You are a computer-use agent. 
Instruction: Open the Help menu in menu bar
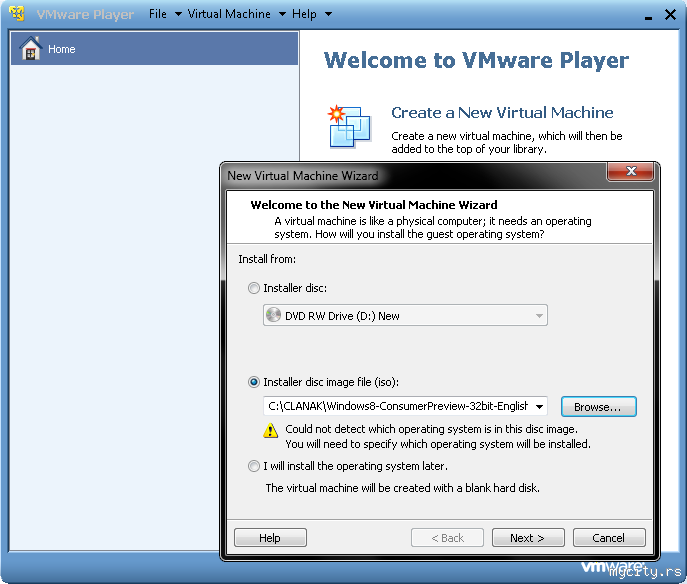304,14
